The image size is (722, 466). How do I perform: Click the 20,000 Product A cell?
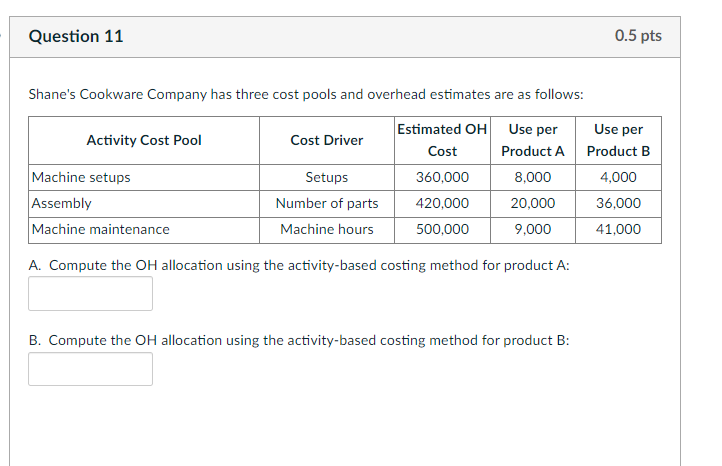click(533, 203)
